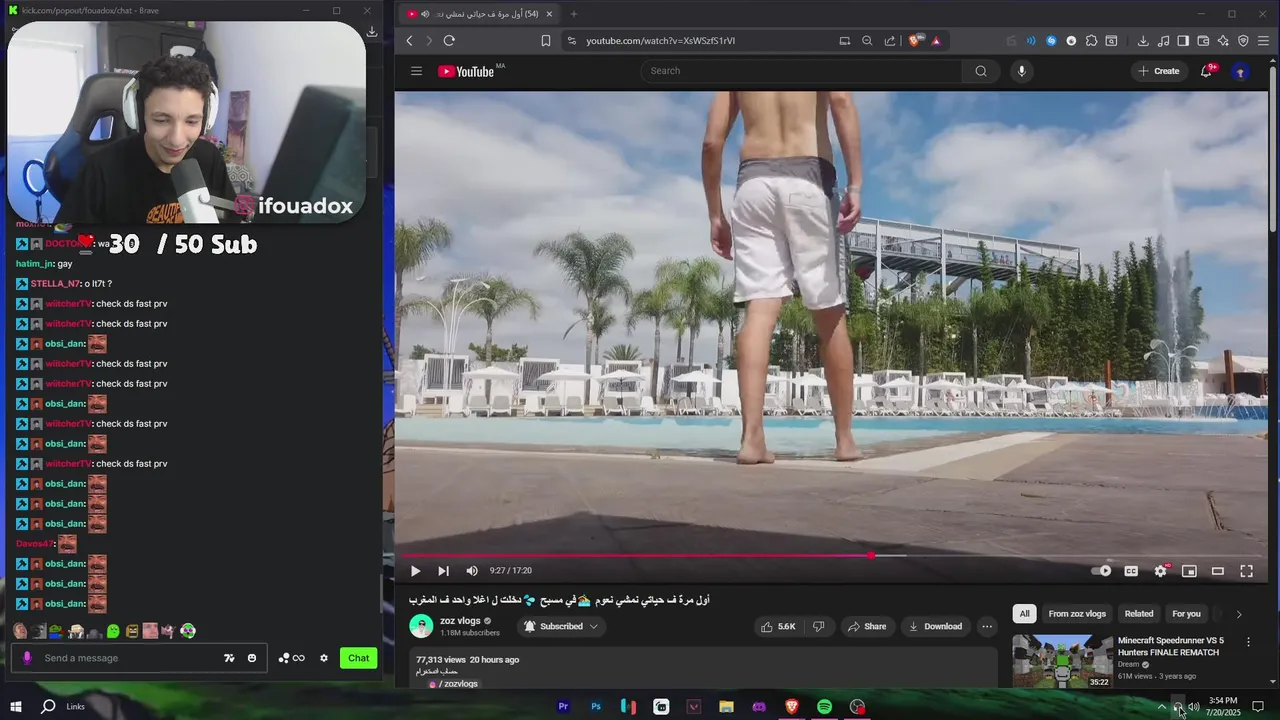Switch video to miniplayer
This screenshot has width=1280, height=720.
1189,571
